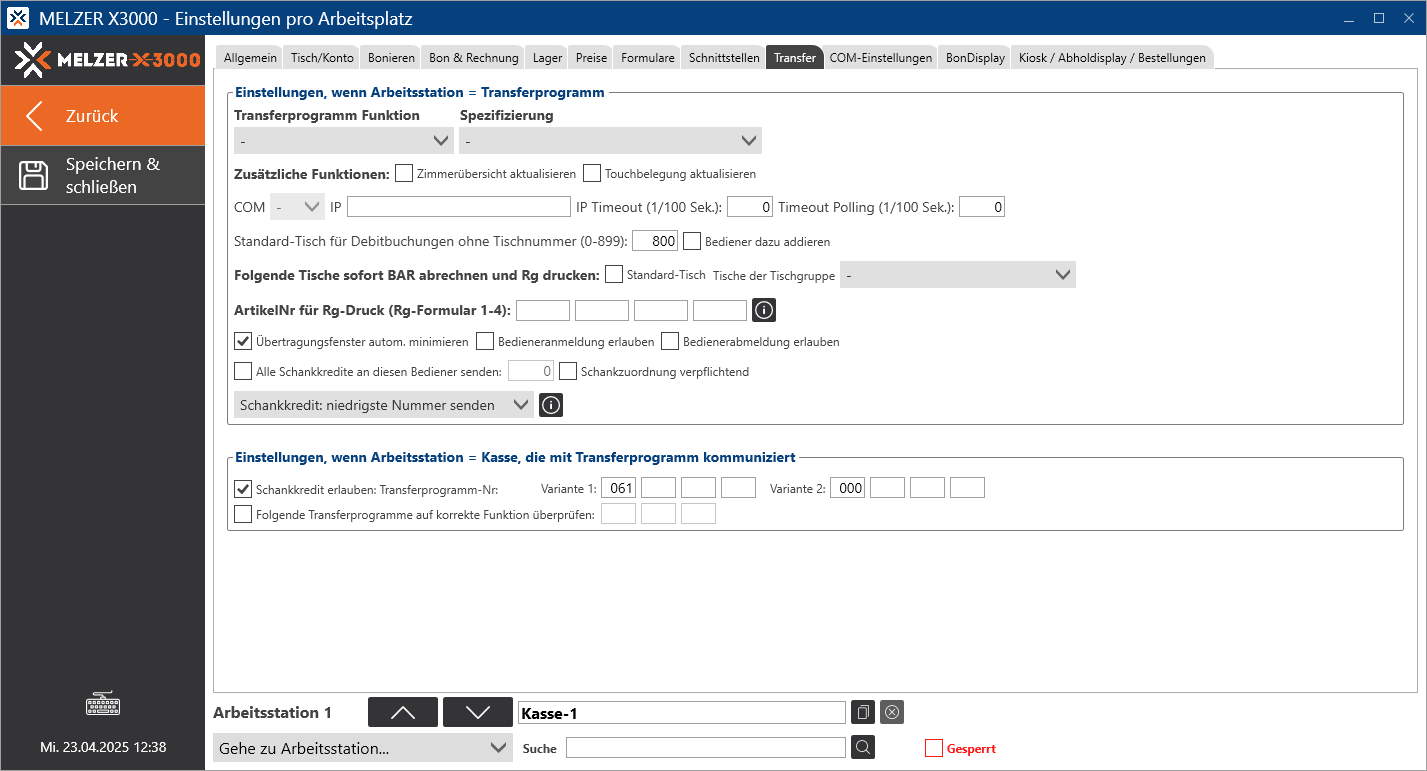Click the app icon in title bar
The height and width of the screenshot is (771, 1427).
(x=19, y=18)
